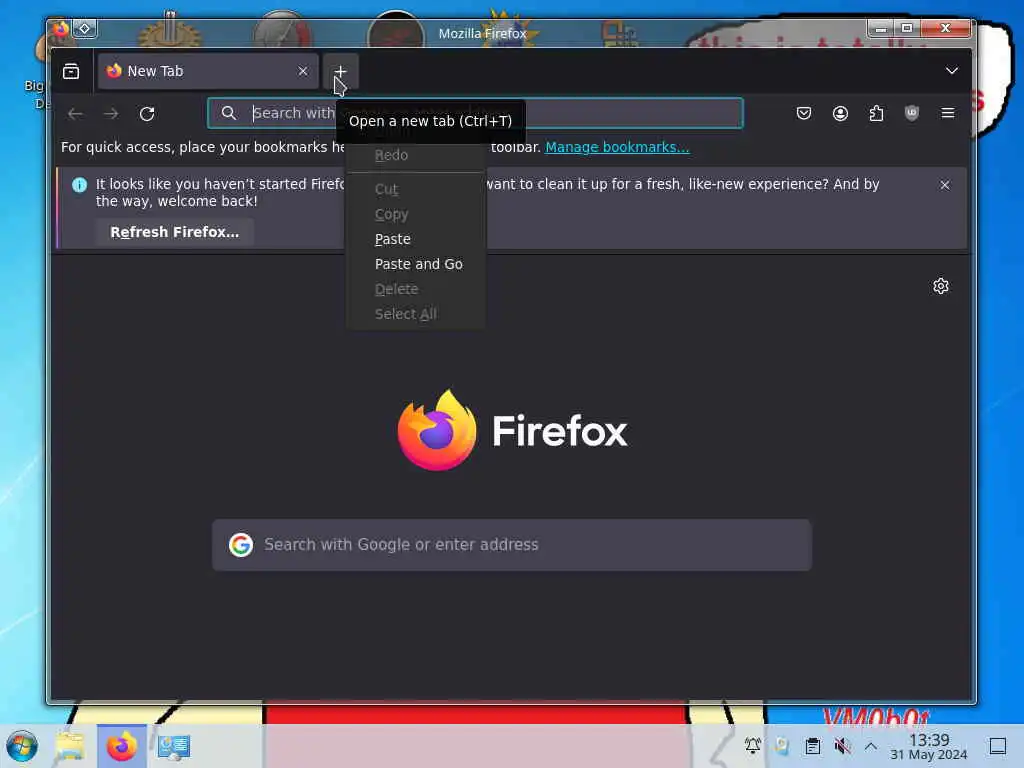The height and width of the screenshot is (768, 1024).
Task: Go back with the back arrow
Action: [75, 114]
